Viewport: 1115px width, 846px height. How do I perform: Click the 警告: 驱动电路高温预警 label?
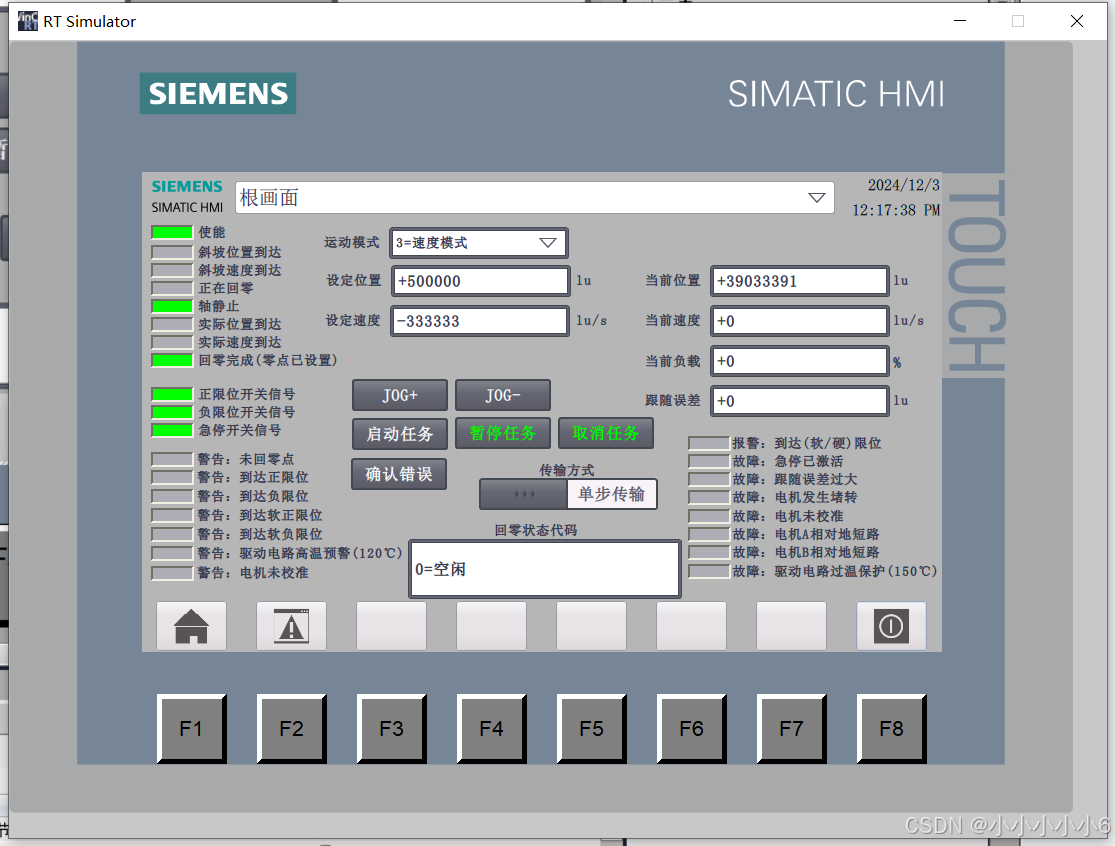coord(299,553)
